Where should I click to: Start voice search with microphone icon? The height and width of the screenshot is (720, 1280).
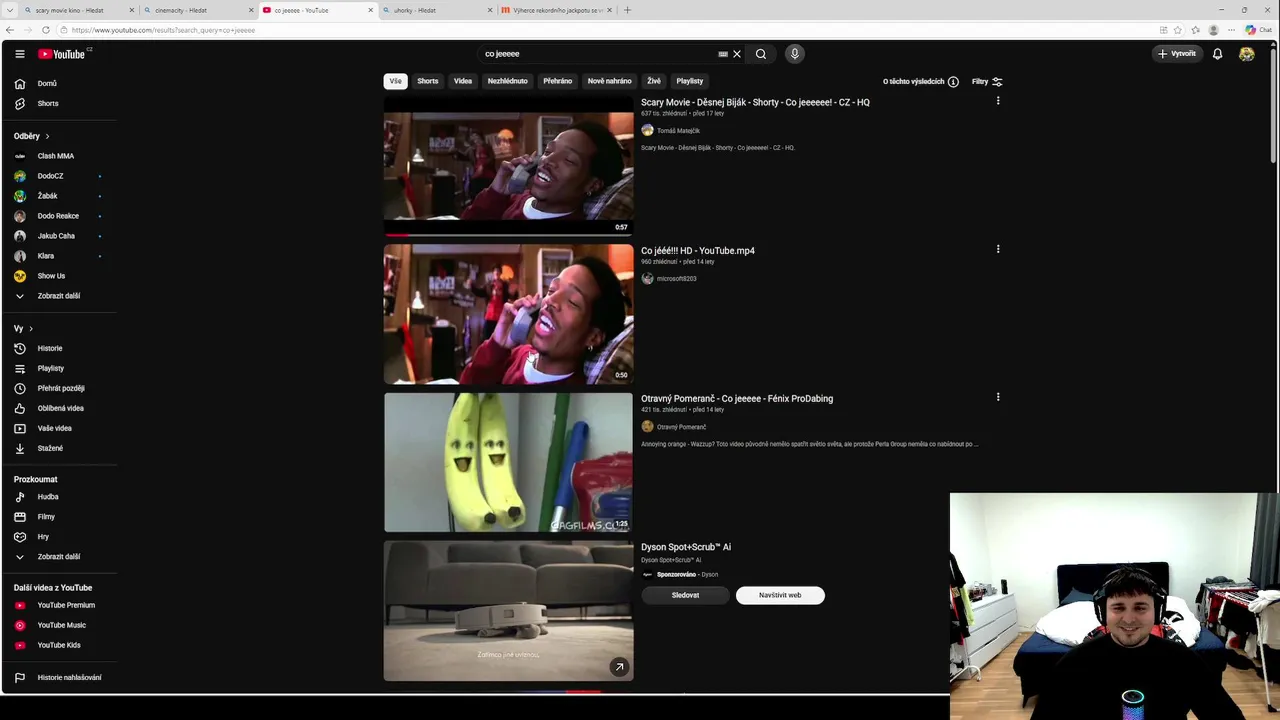795,54
